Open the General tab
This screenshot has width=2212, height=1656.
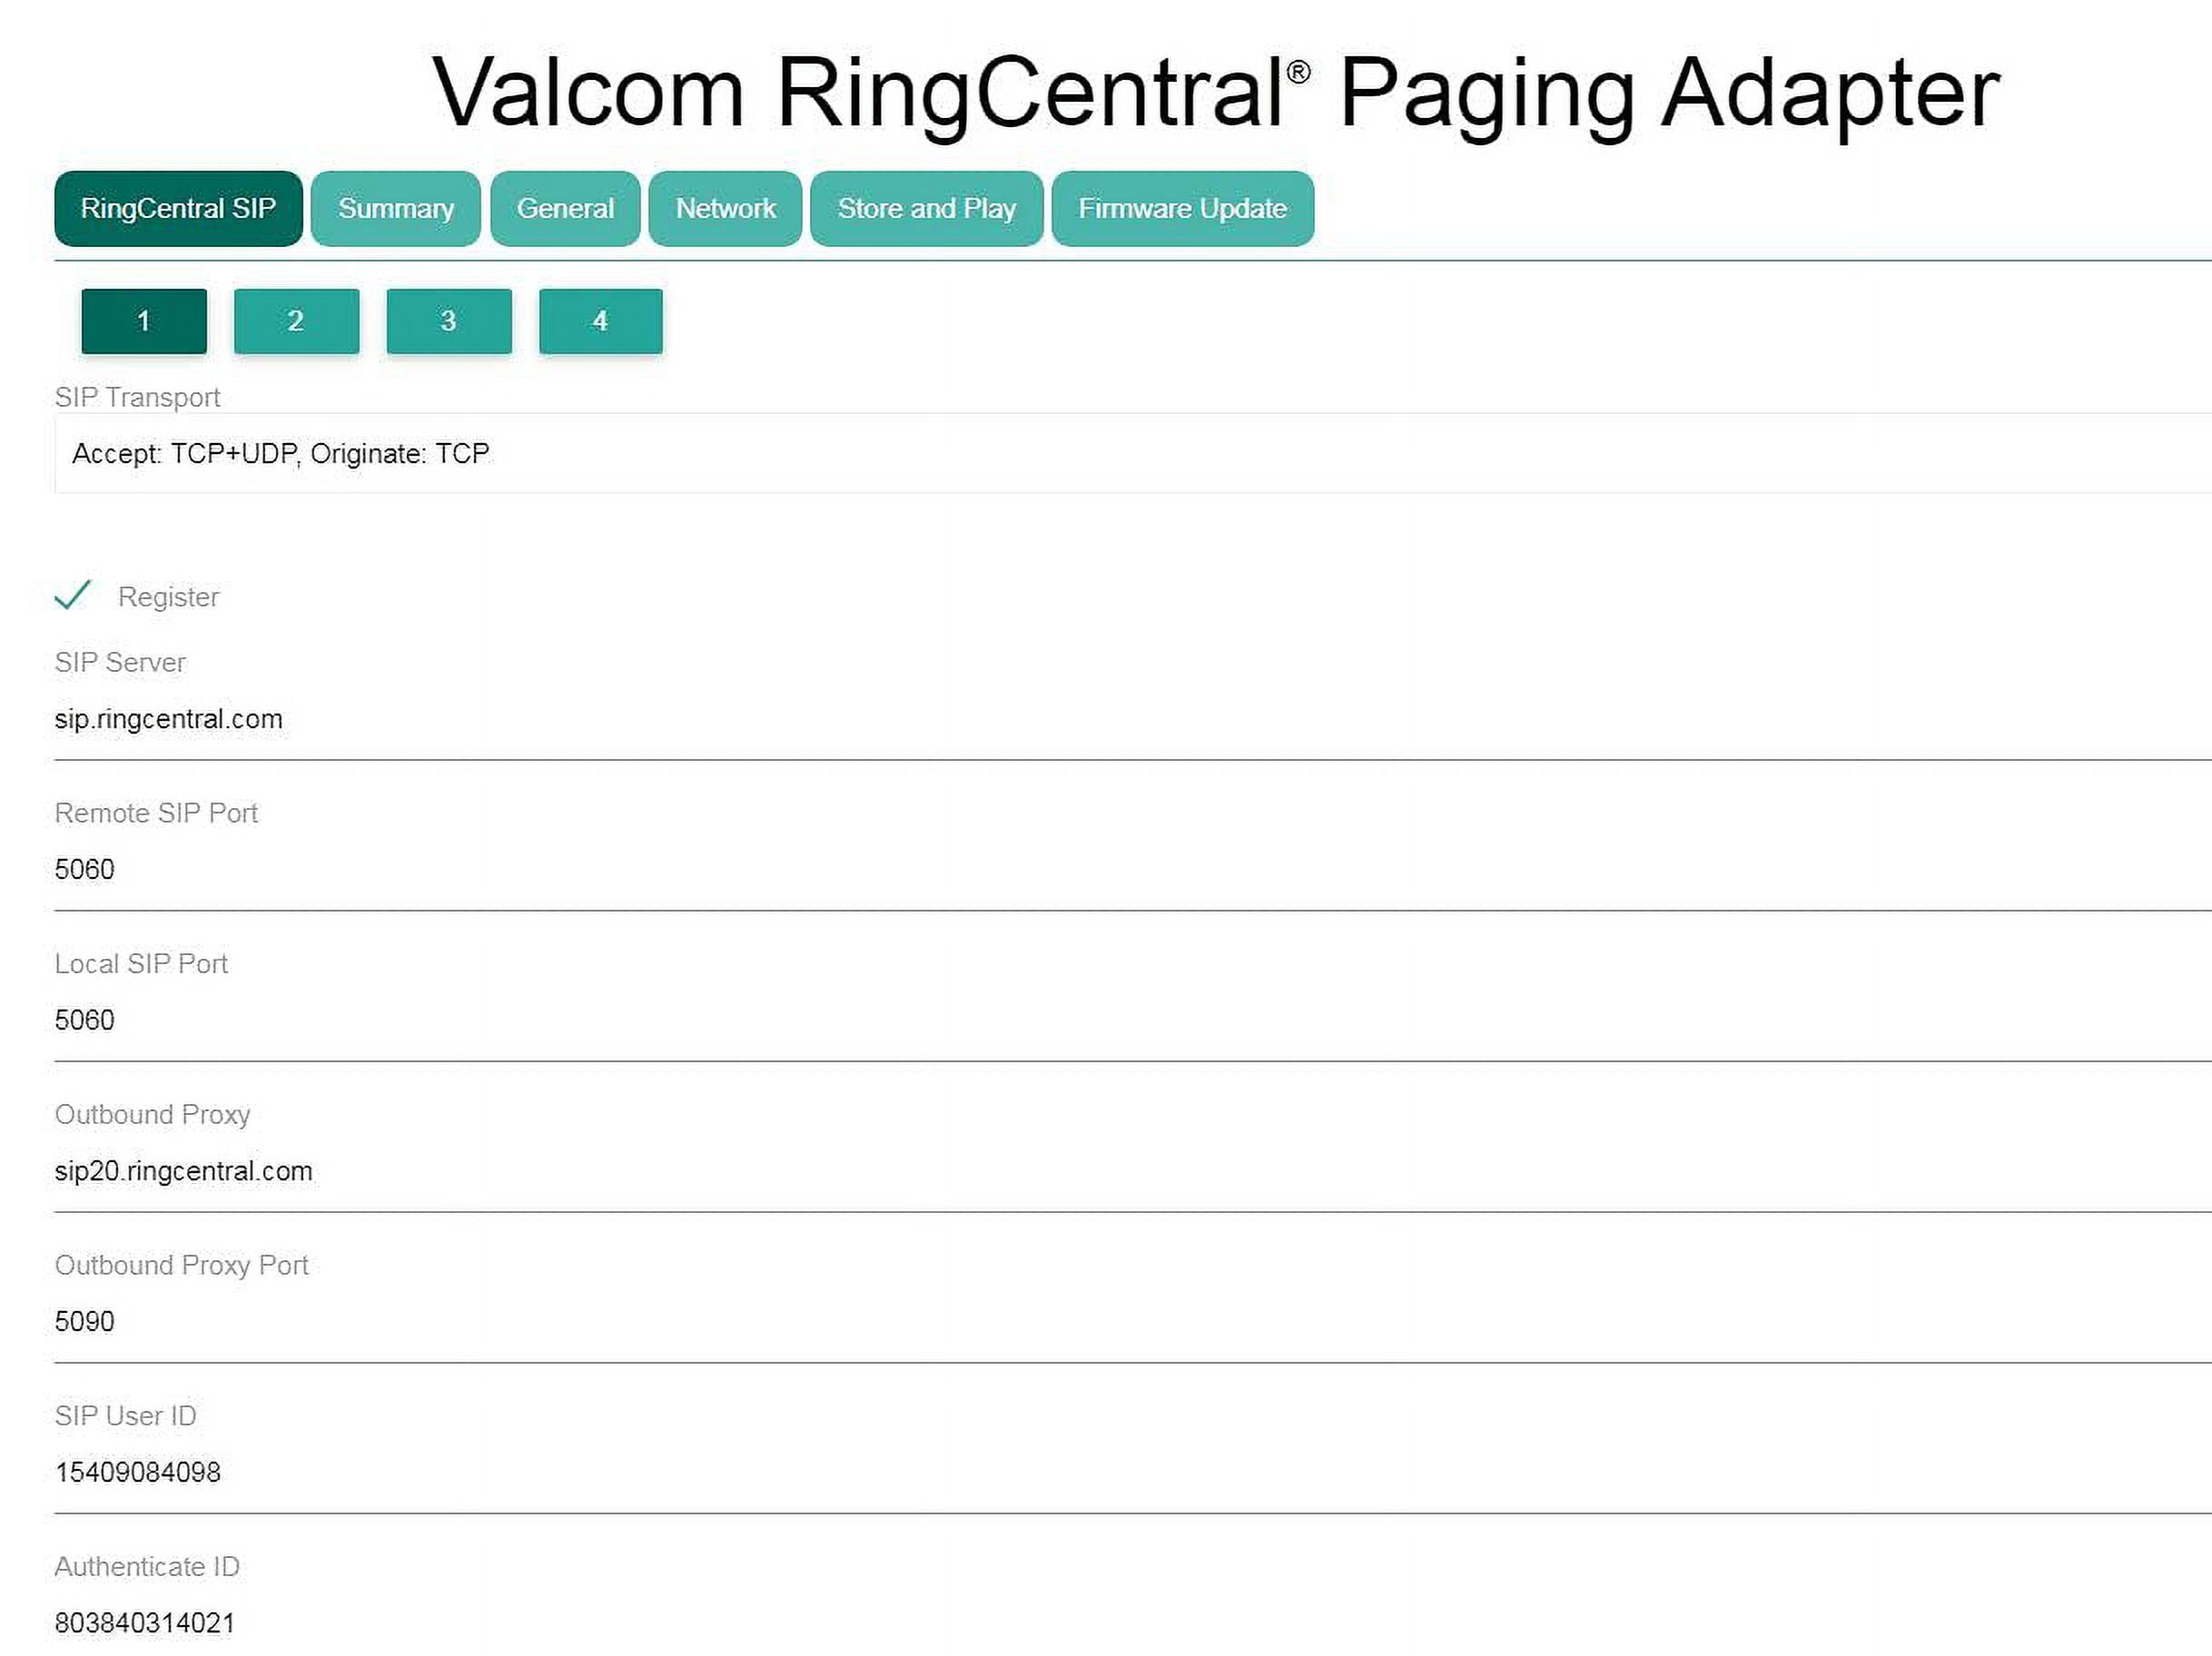click(565, 208)
